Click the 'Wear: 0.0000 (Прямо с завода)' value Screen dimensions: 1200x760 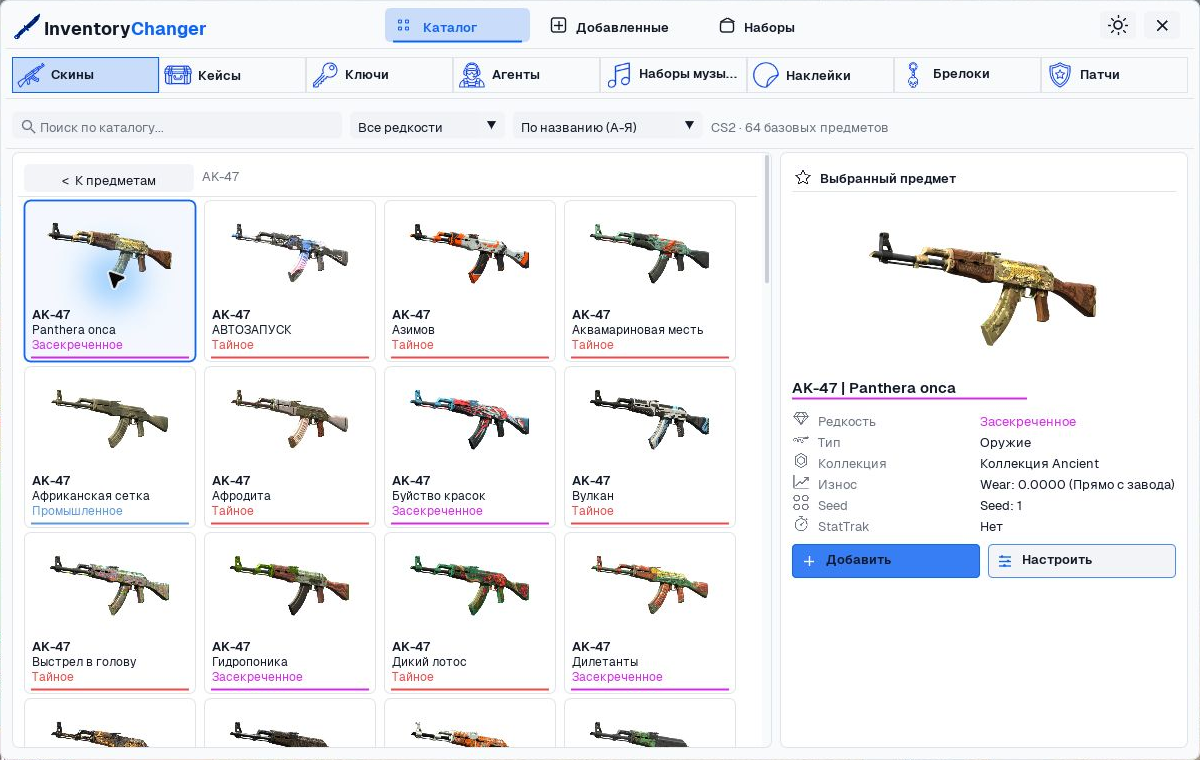coord(1077,484)
